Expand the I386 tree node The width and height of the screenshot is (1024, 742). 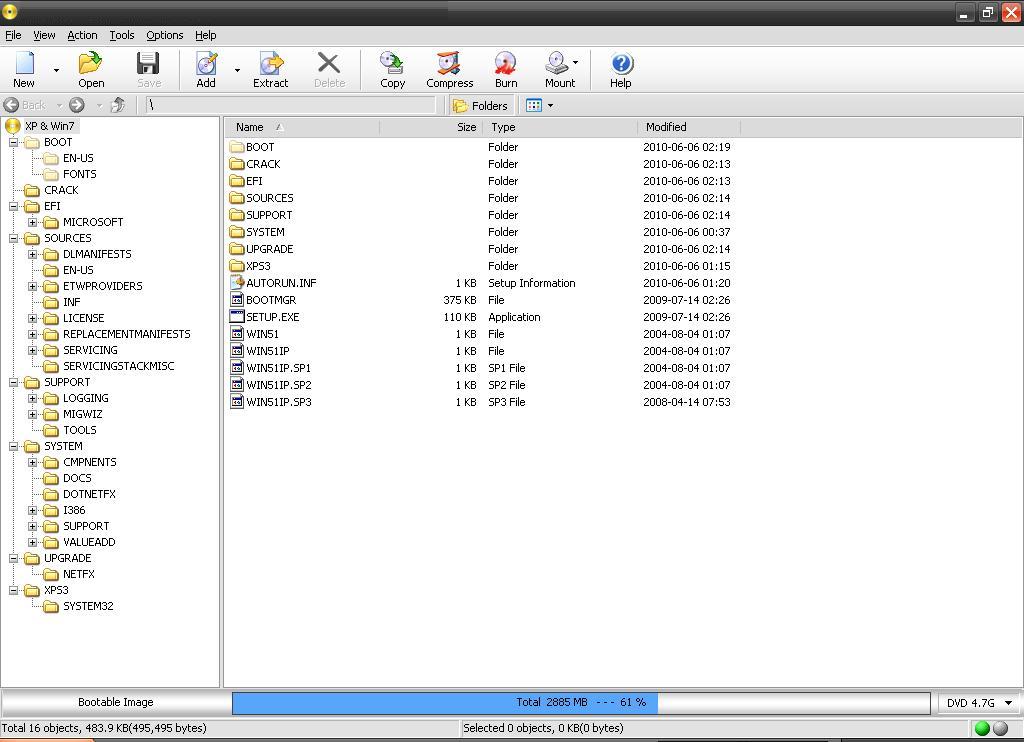(x=33, y=510)
